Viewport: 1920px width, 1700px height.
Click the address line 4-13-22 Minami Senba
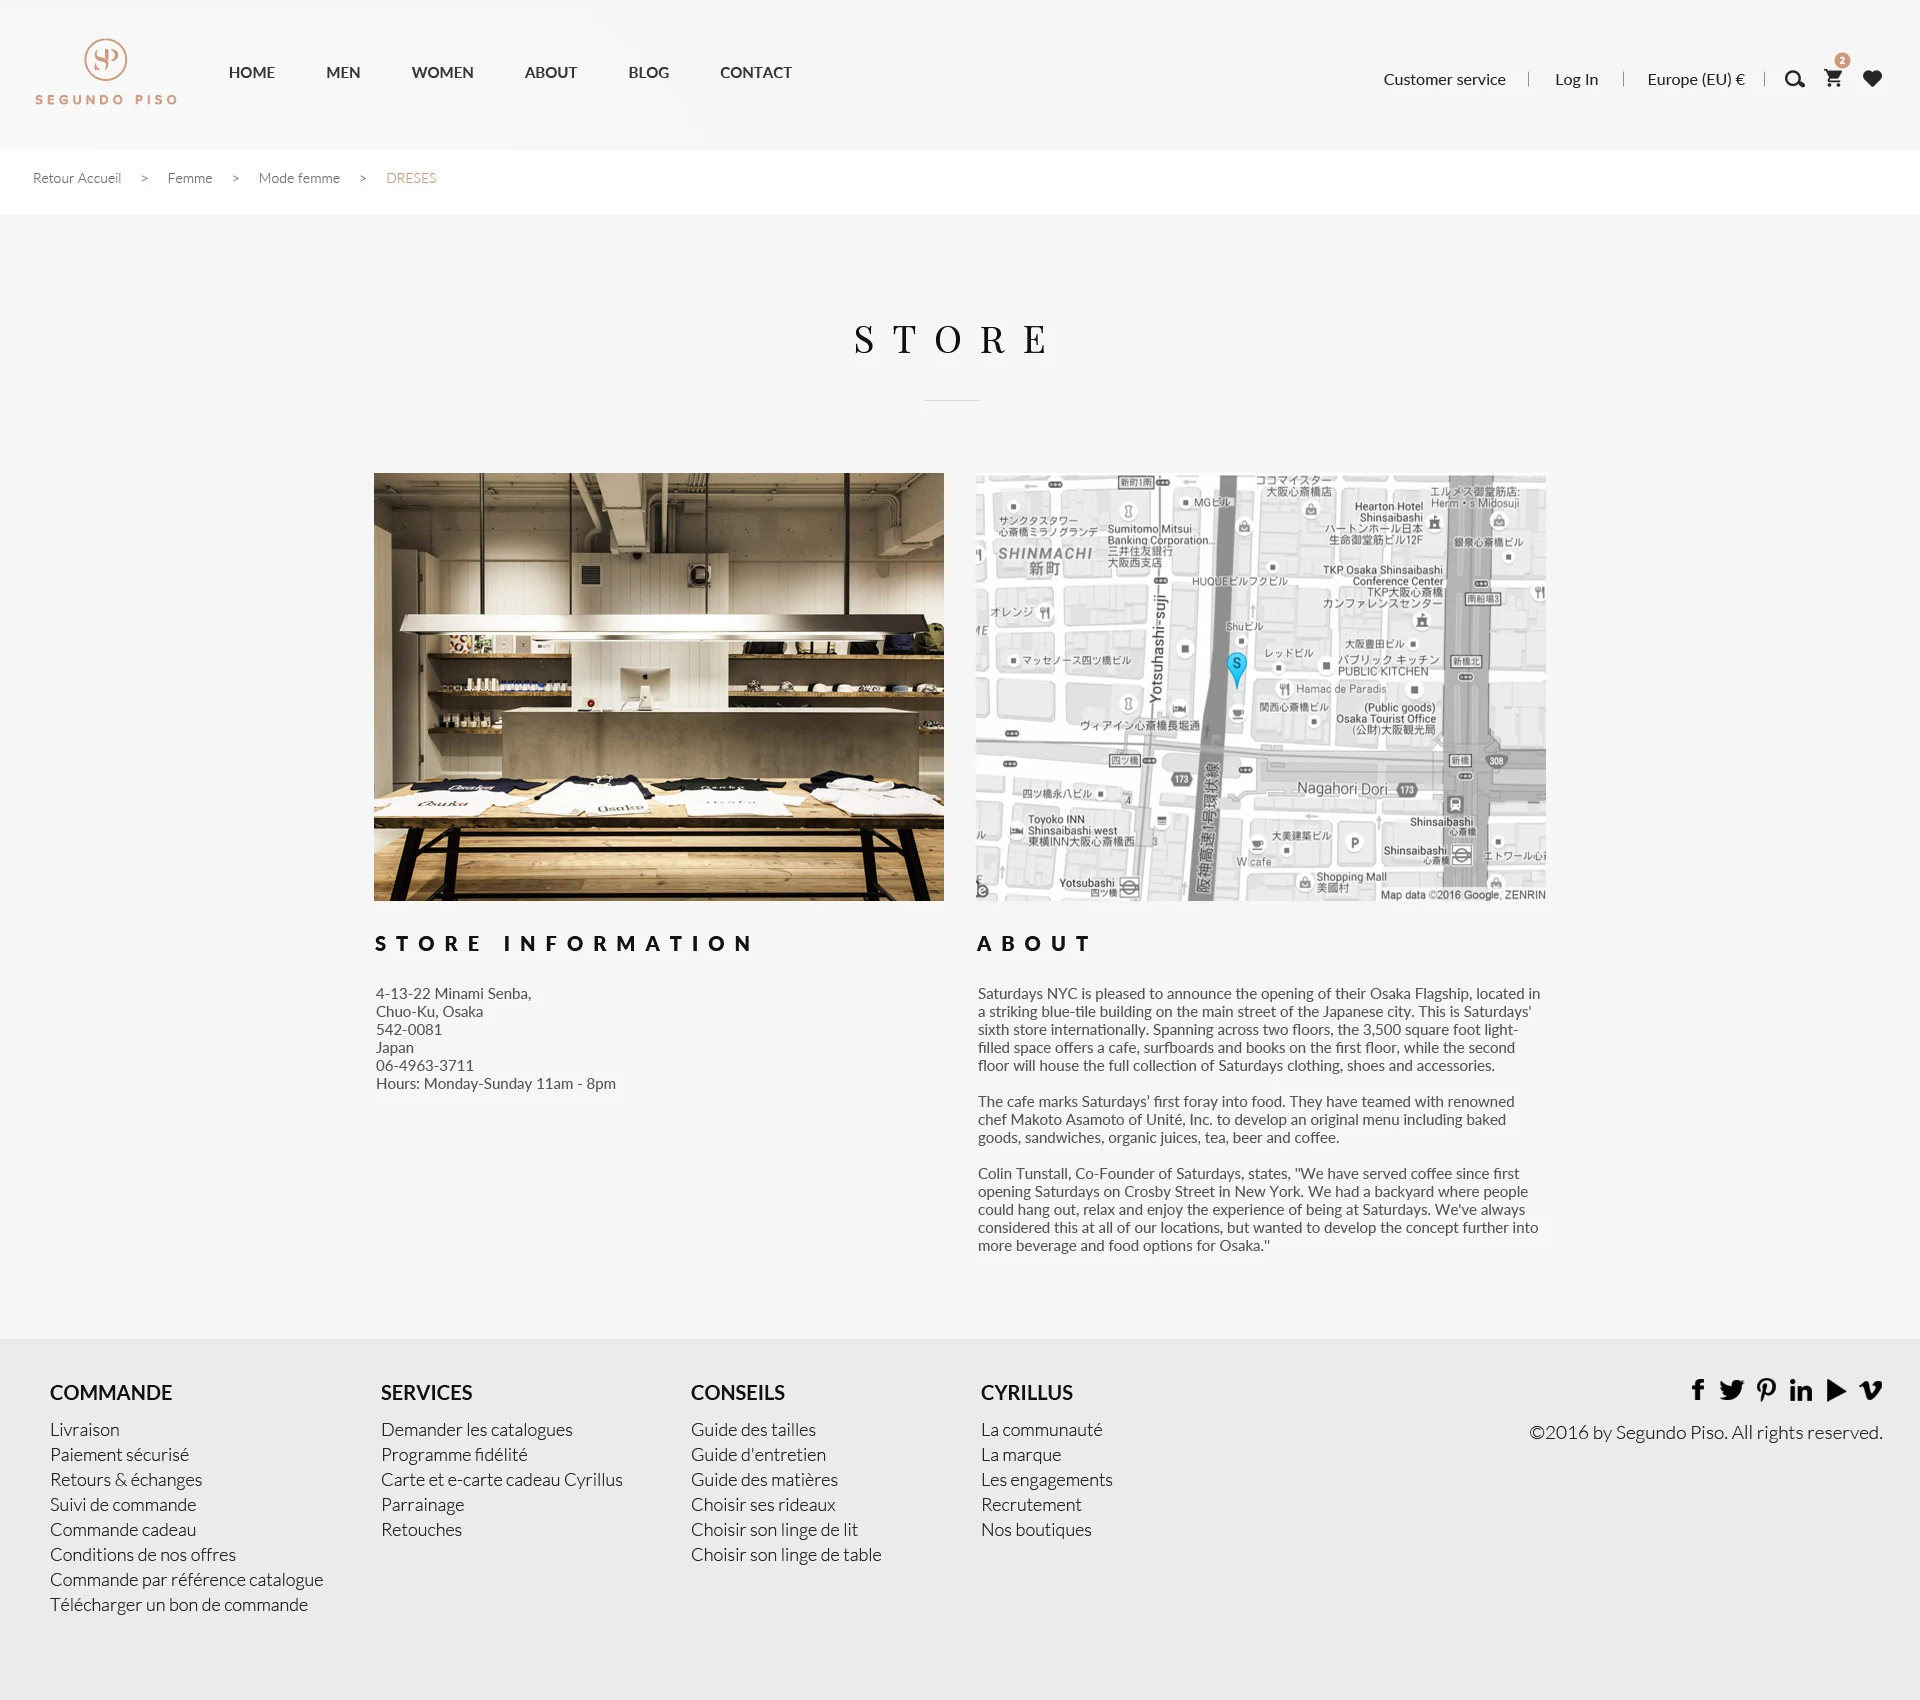[454, 994]
